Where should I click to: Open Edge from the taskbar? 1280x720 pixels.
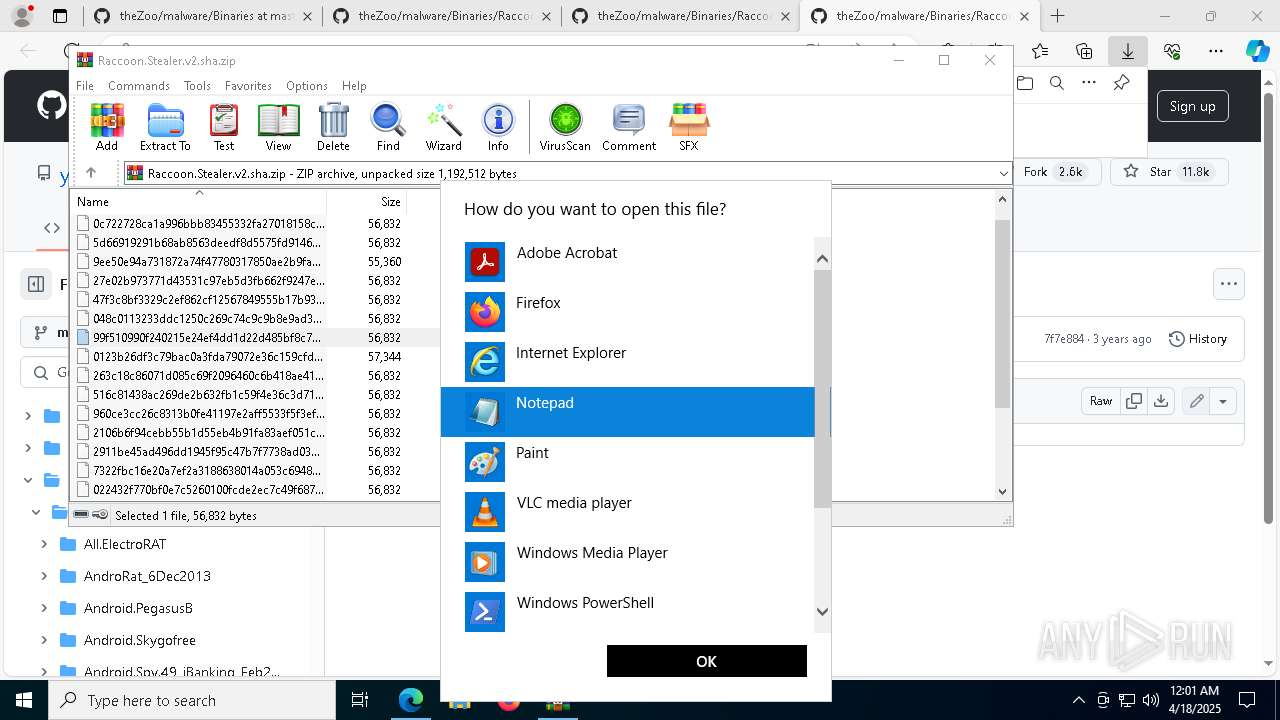tap(411, 700)
